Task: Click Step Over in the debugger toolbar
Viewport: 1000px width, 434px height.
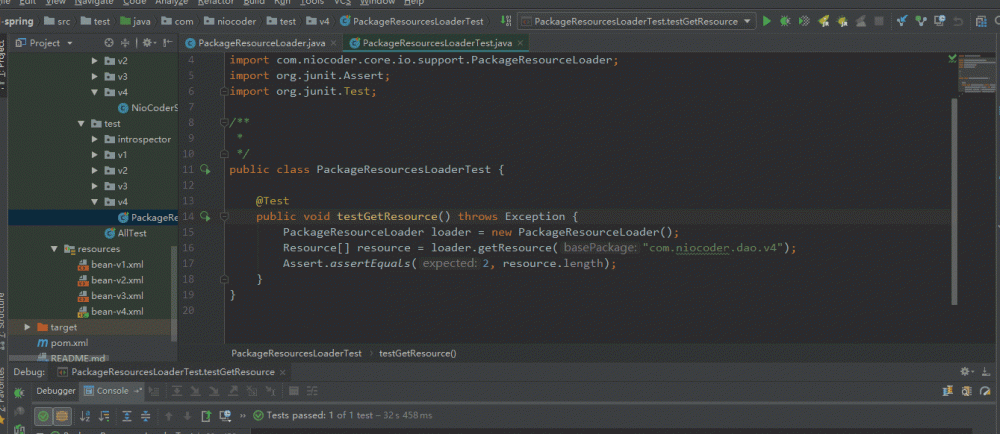Action: tap(178, 391)
